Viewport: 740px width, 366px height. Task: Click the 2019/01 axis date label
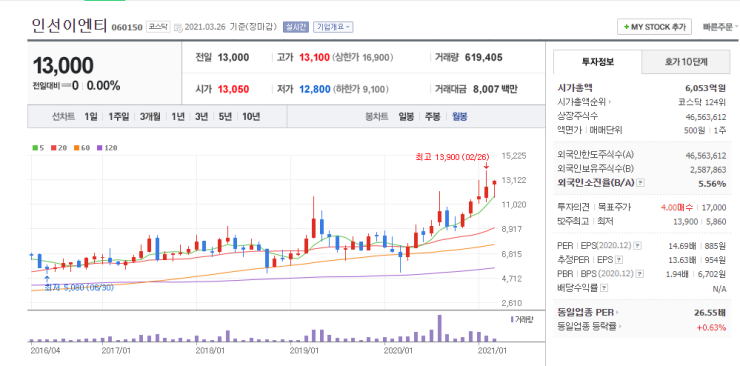304,350
